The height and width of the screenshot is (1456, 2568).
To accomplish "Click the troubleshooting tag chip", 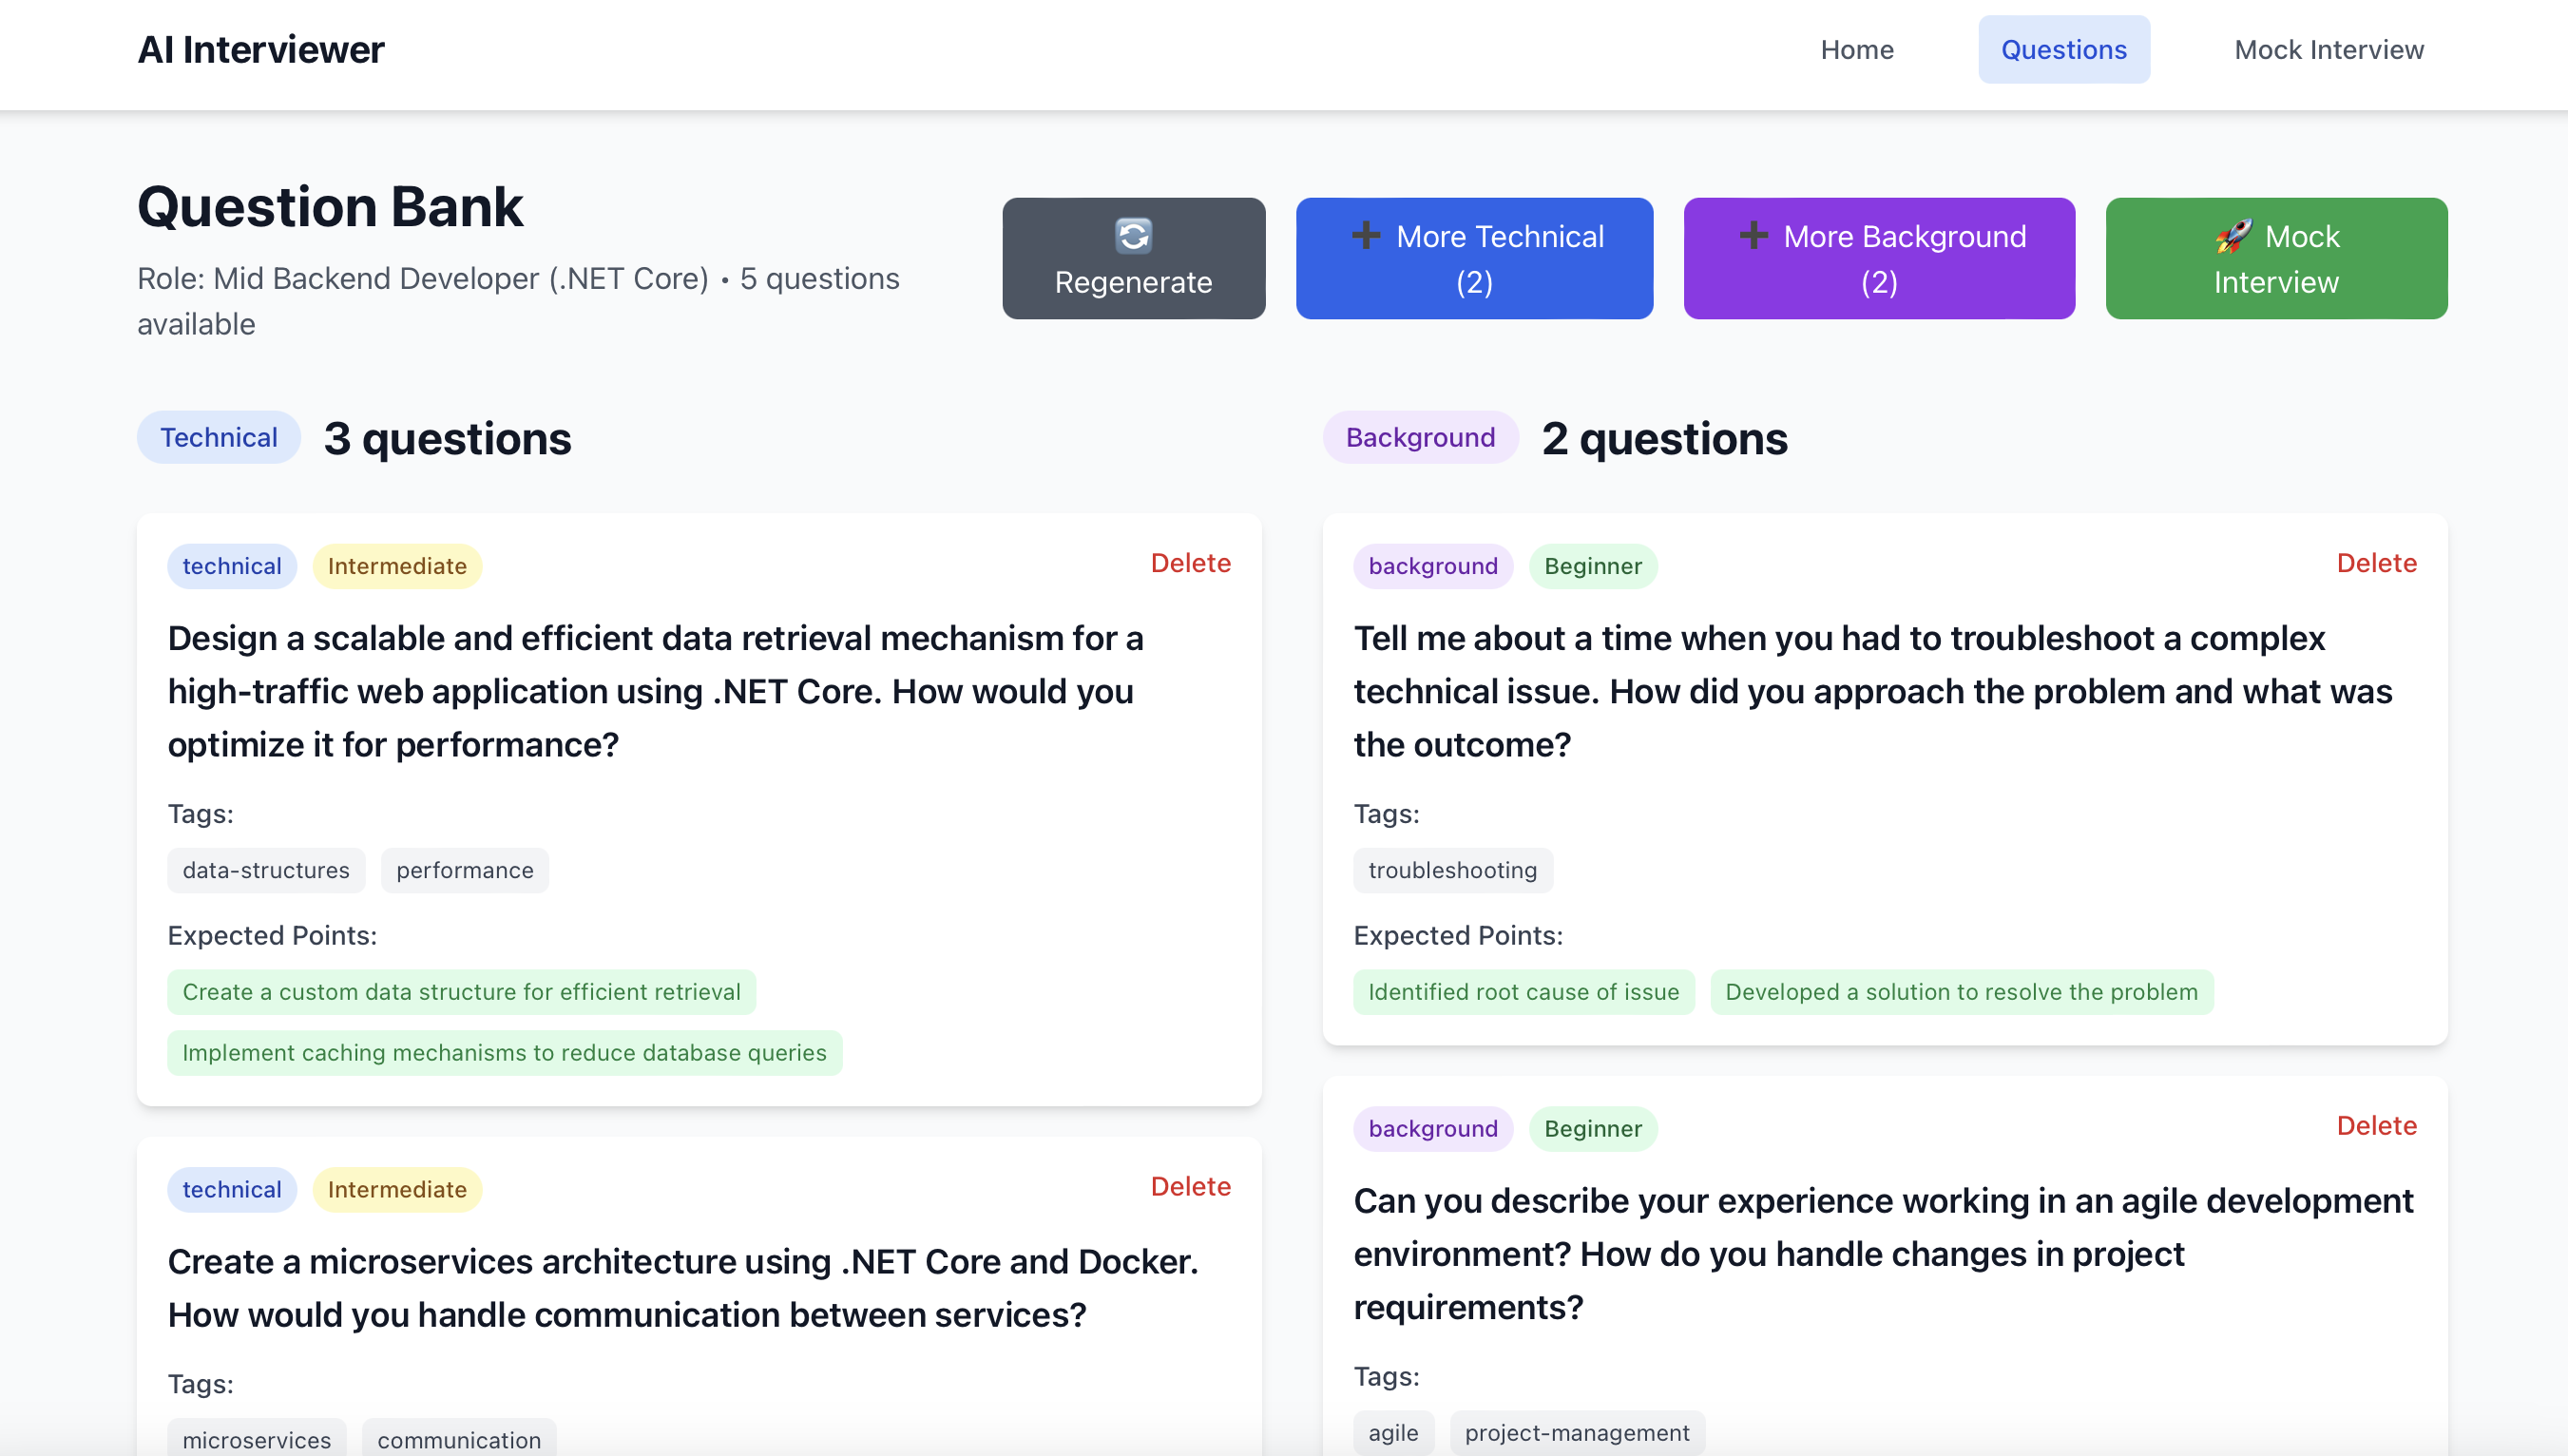I will 1452,870.
